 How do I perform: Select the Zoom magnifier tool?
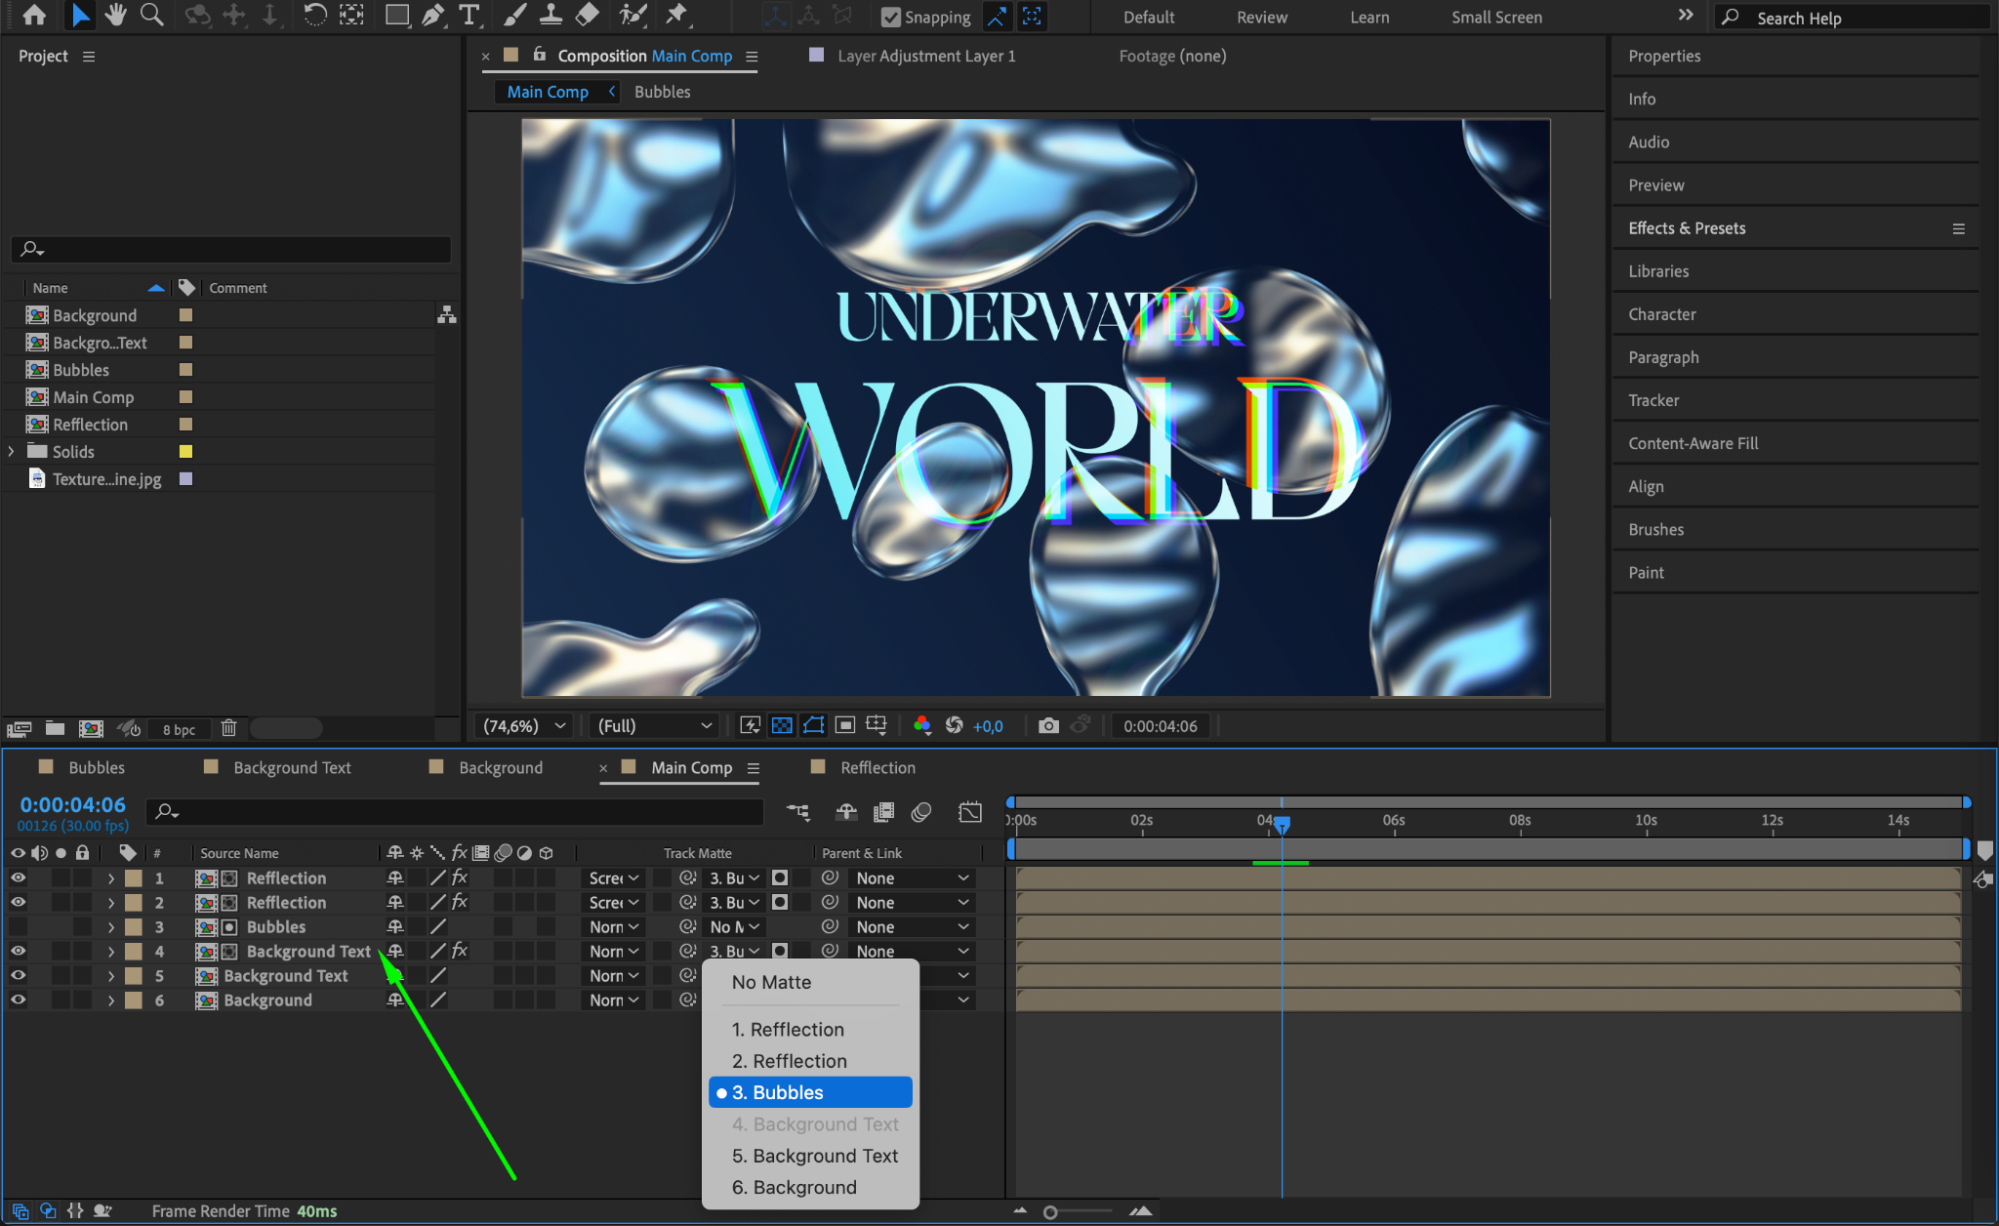(x=152, y=15)
